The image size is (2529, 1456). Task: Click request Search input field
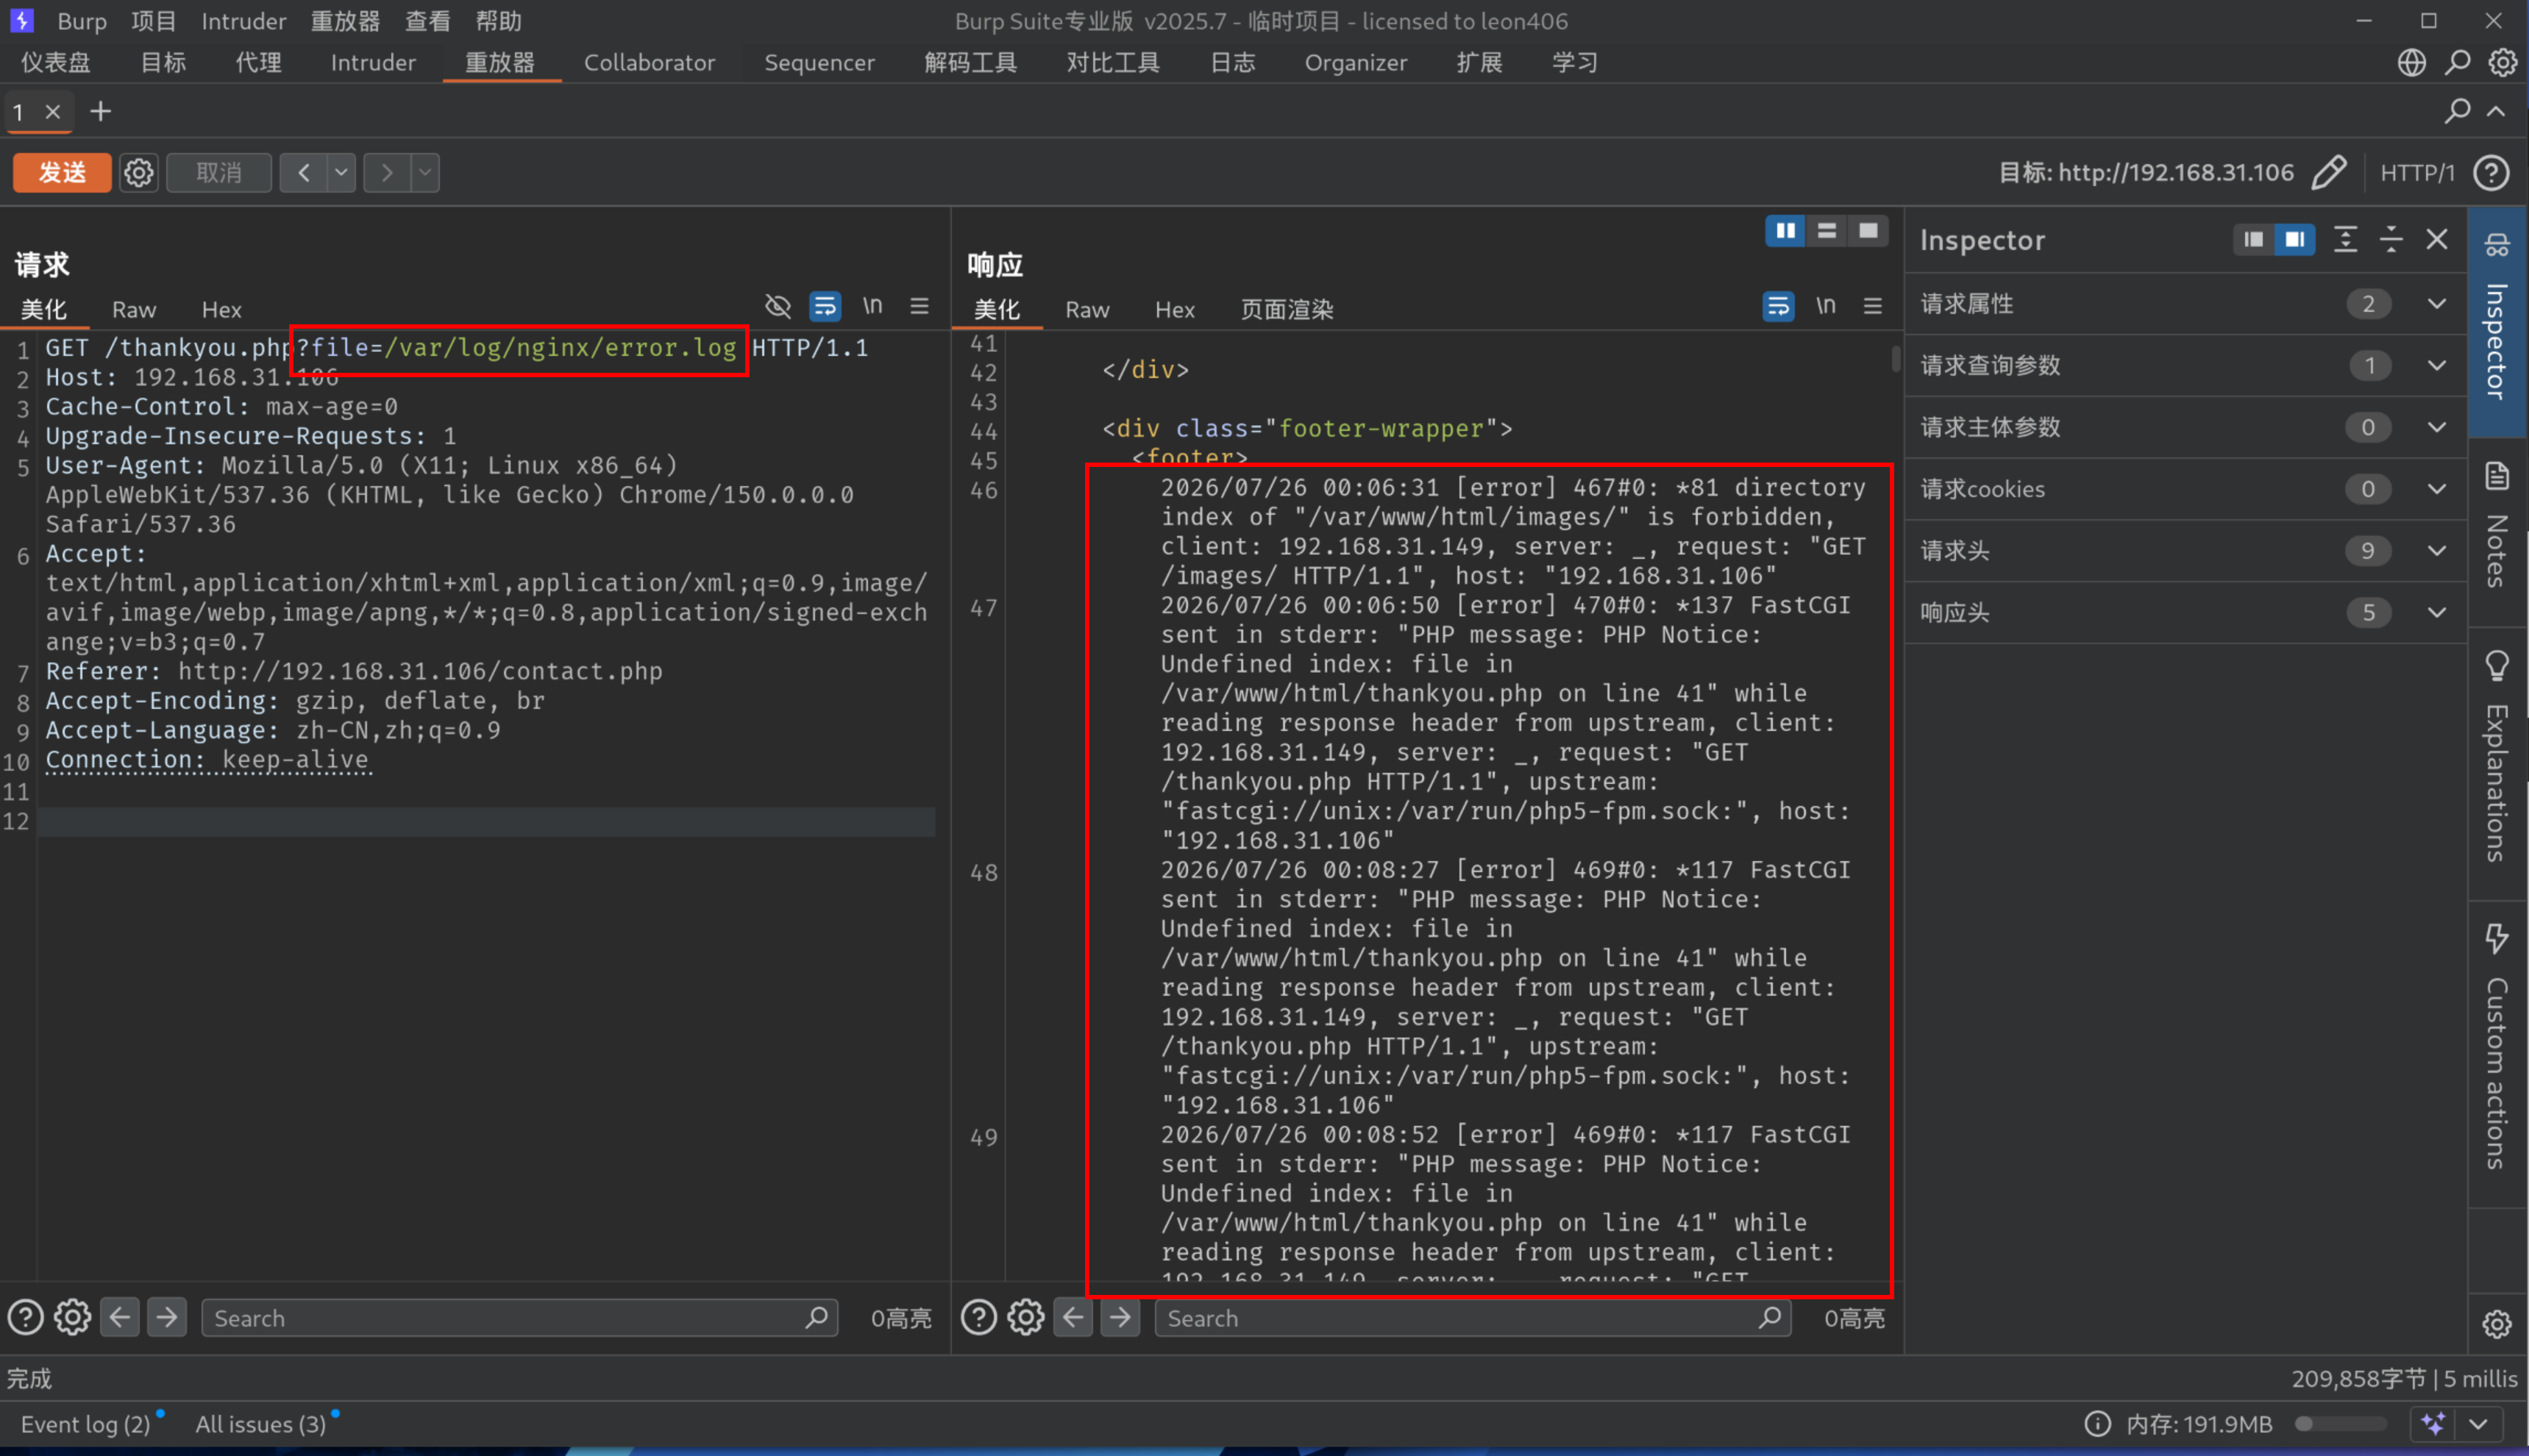tap(519, 1318)
